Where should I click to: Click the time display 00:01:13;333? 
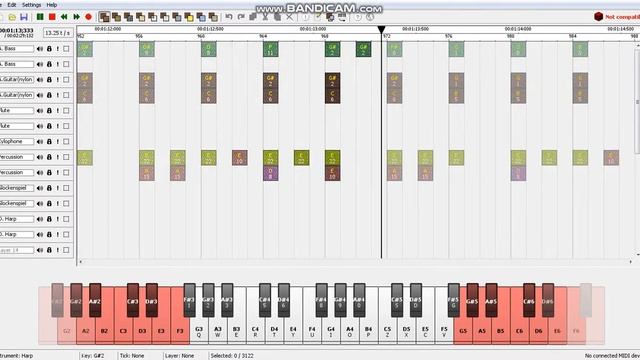[x=17, y=31]
